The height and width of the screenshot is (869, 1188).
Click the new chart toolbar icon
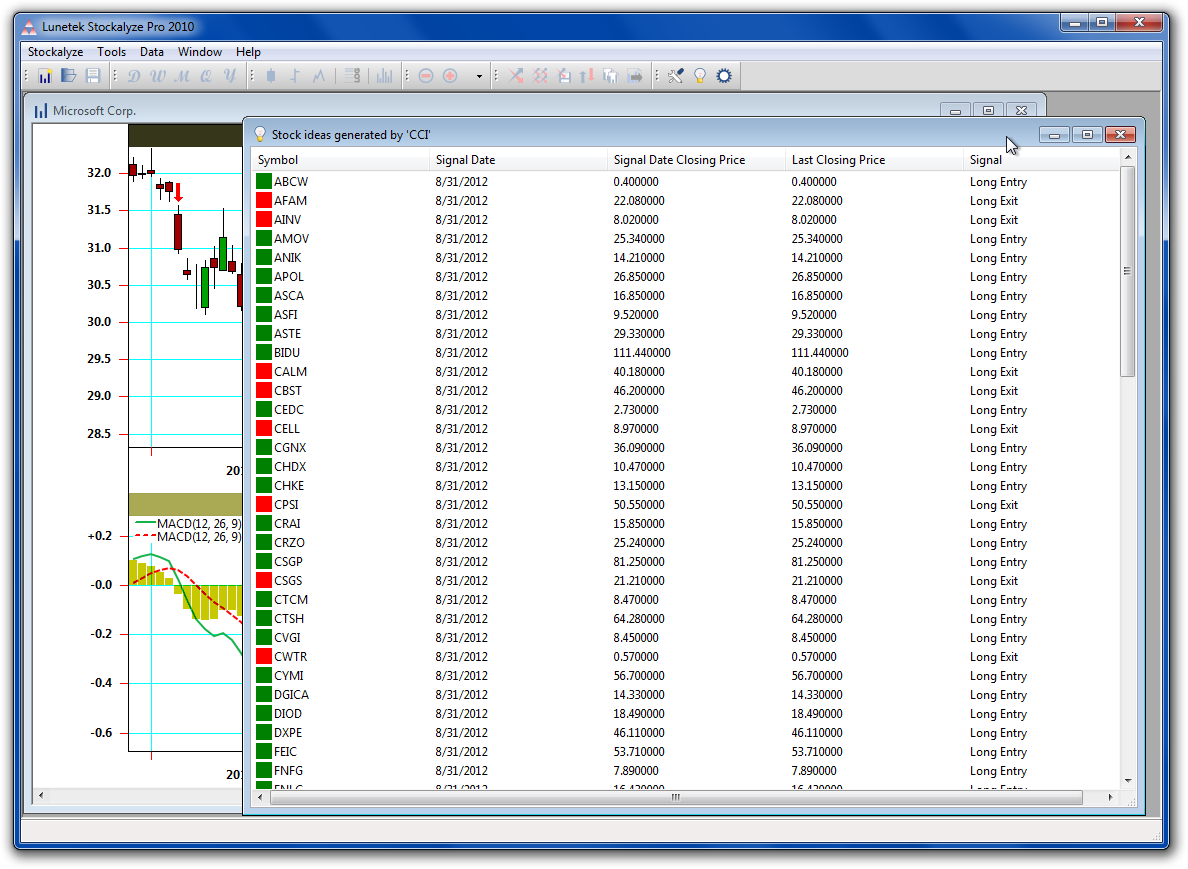[x=45, y=76]
